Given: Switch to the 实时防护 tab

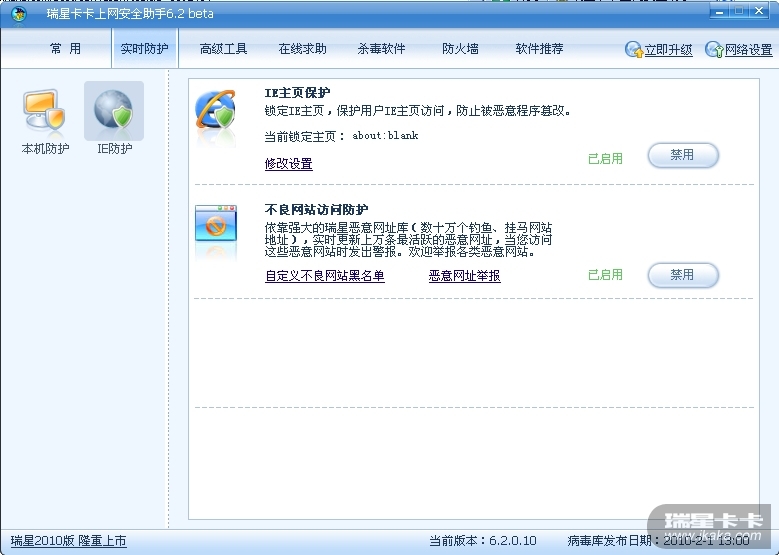Looking at the screenshot, I should (145, 49).
